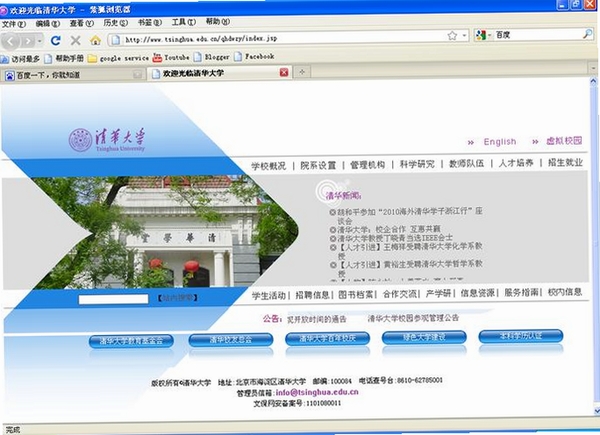
Task: Go back with the back arrow
Action: click(10, 41)
